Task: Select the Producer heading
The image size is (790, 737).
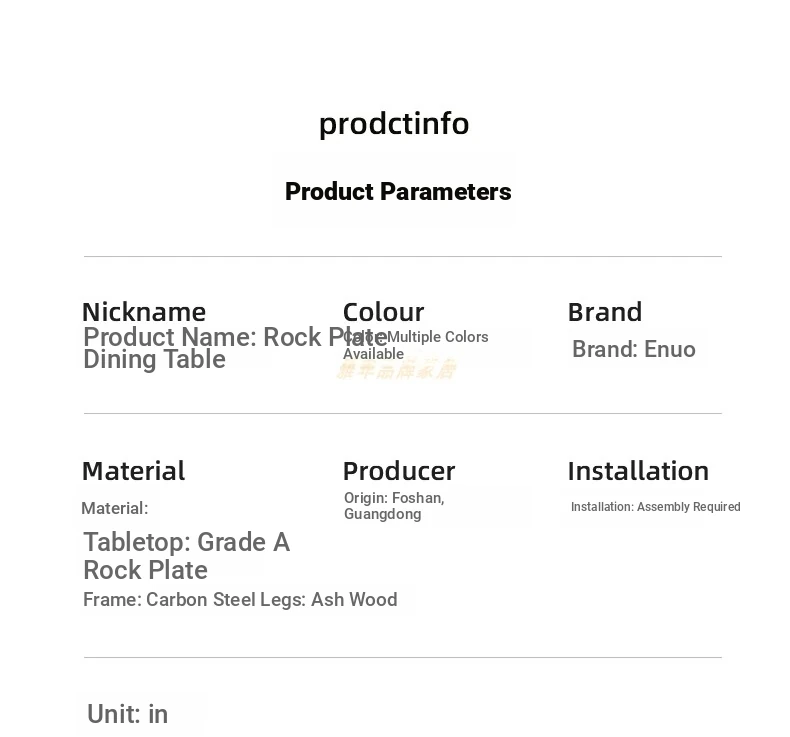Action: (399, 472)
